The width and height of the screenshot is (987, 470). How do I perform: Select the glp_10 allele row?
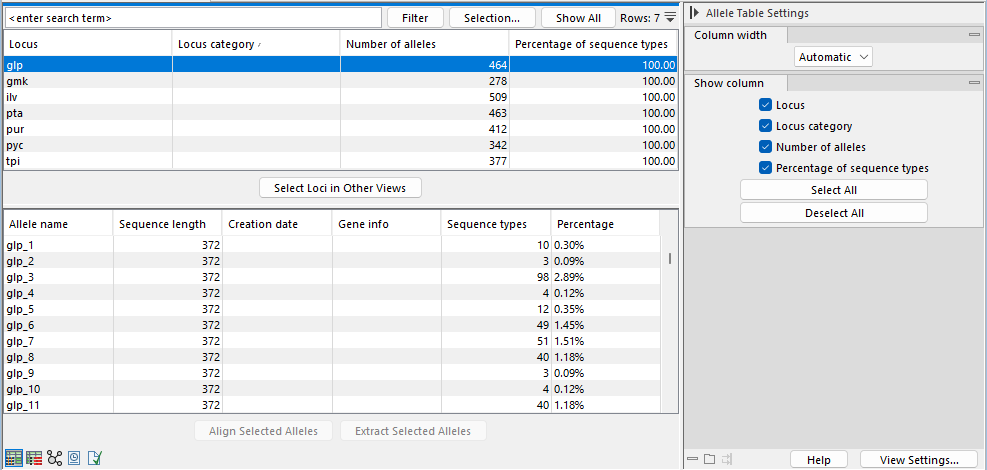point(332,389)
